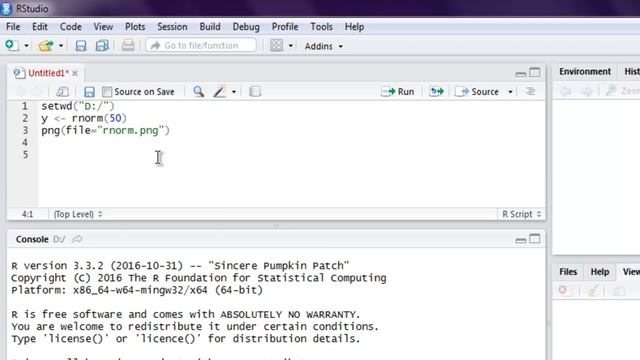The height and width of the screenshot is (360, 640).
Task: Click the Open File folder icon
Action: (46, 46)
